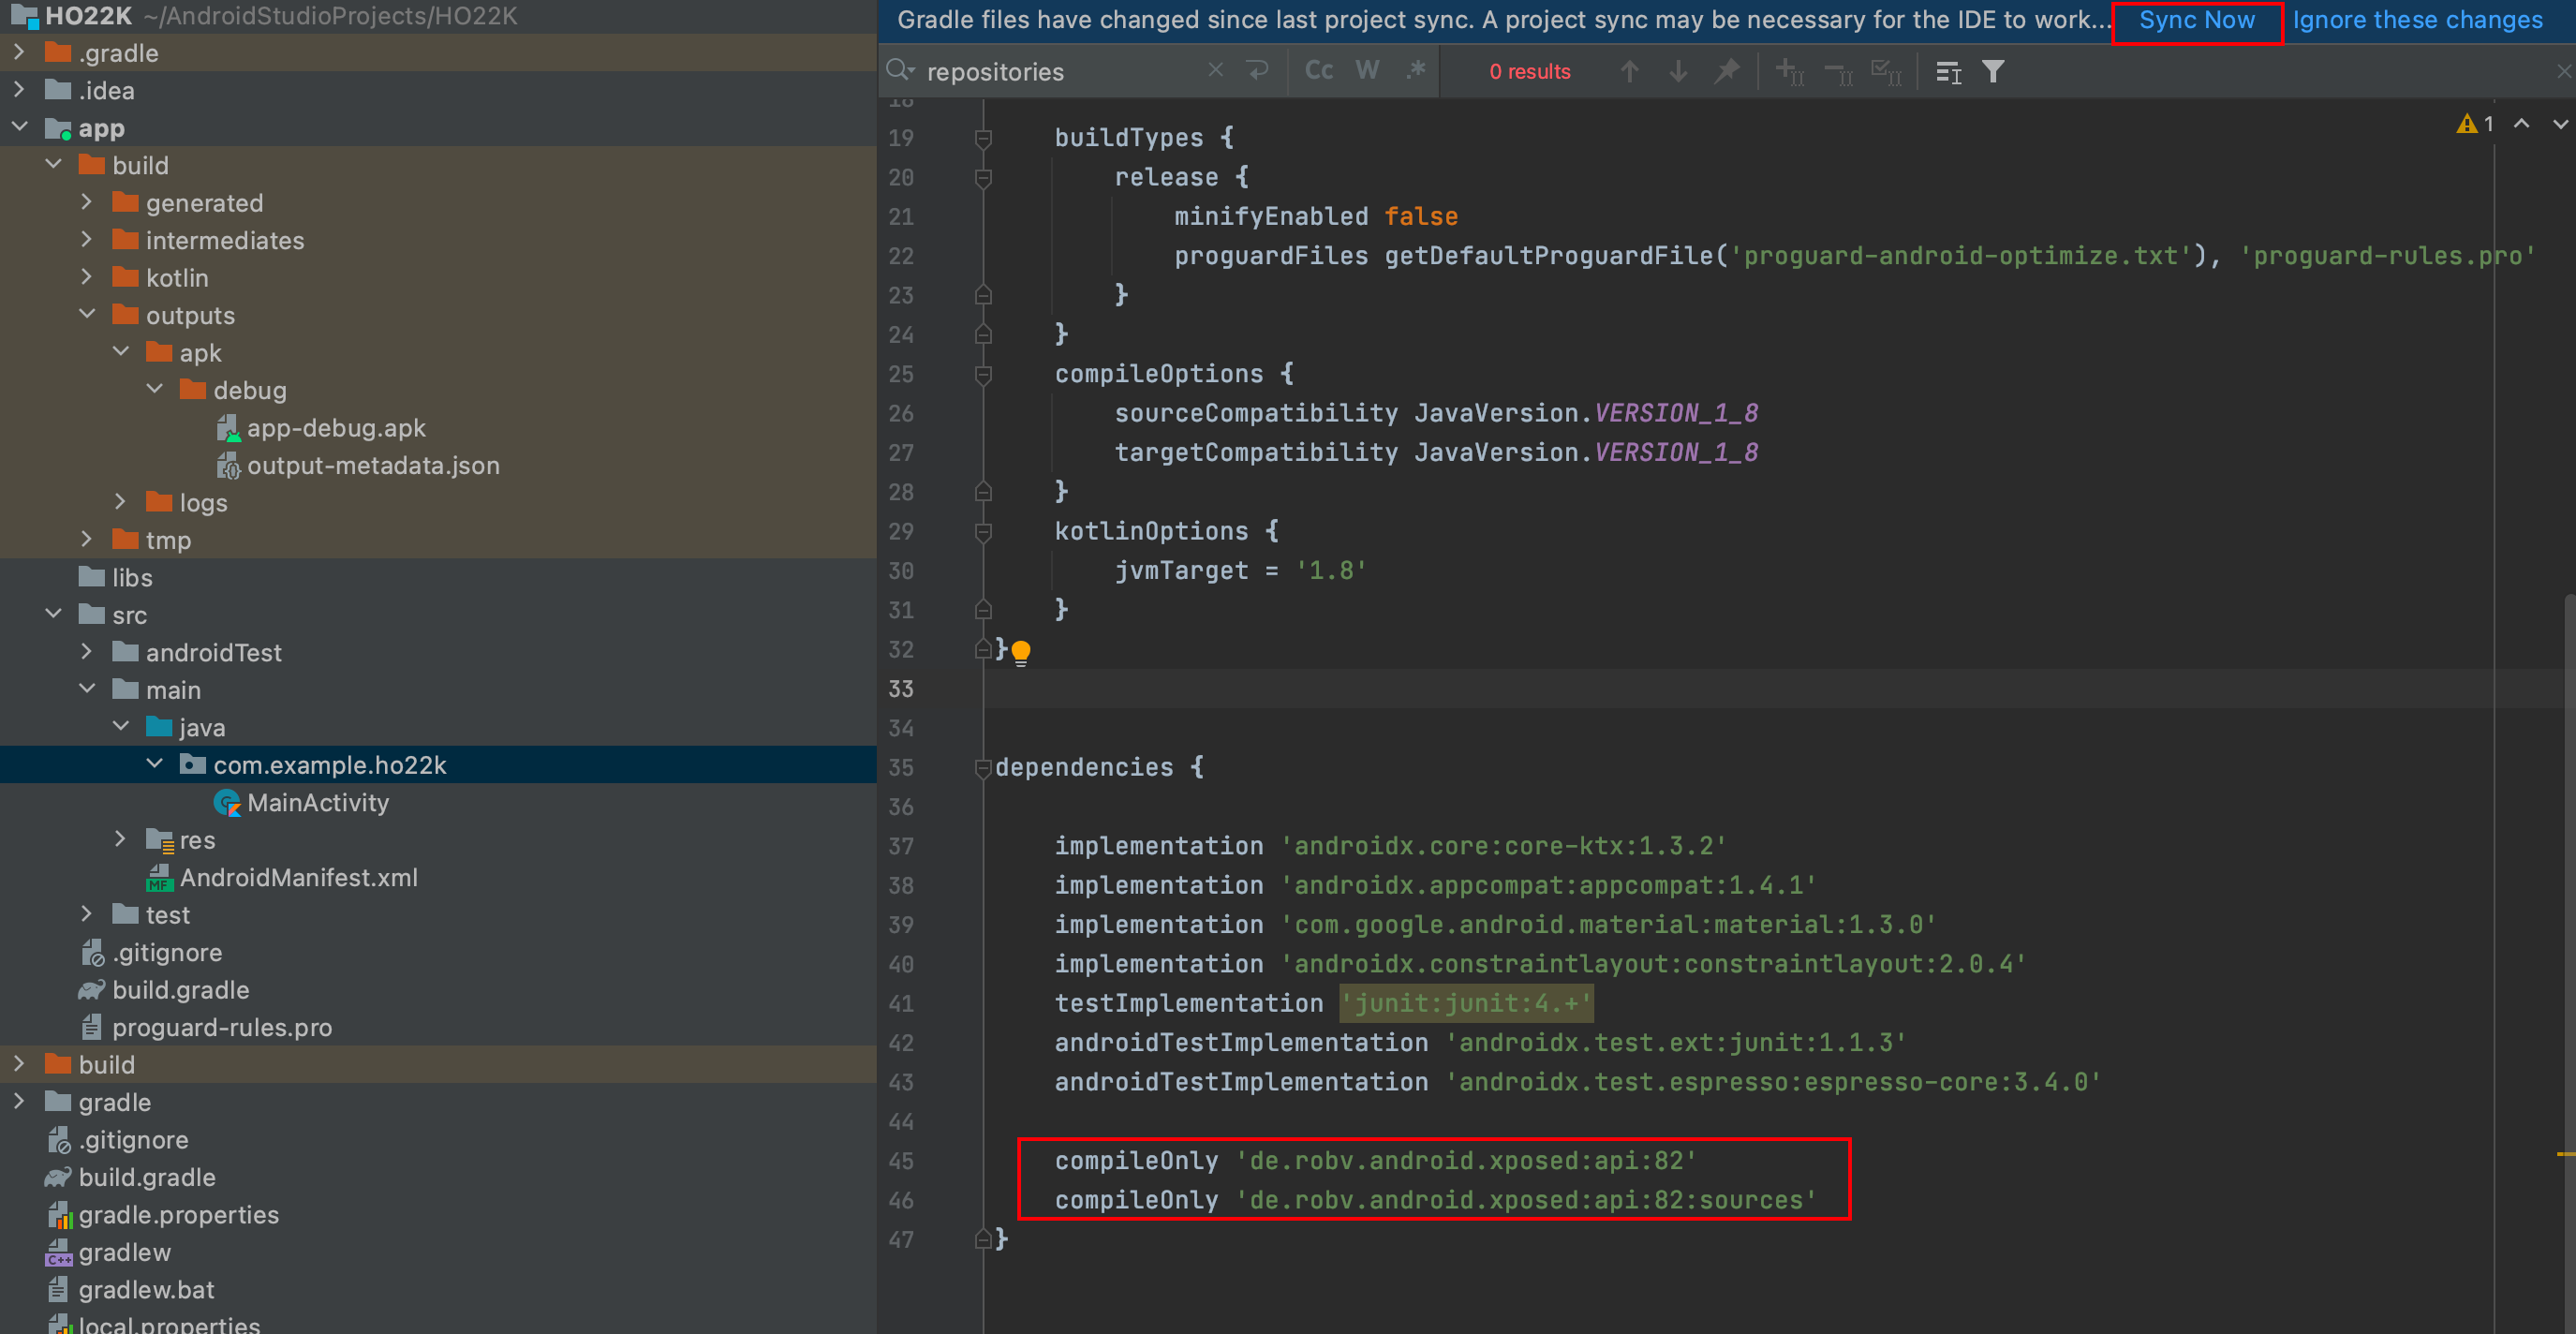
Task: Expand the top-level gradle folder
Action: [x=19, y=1102]
